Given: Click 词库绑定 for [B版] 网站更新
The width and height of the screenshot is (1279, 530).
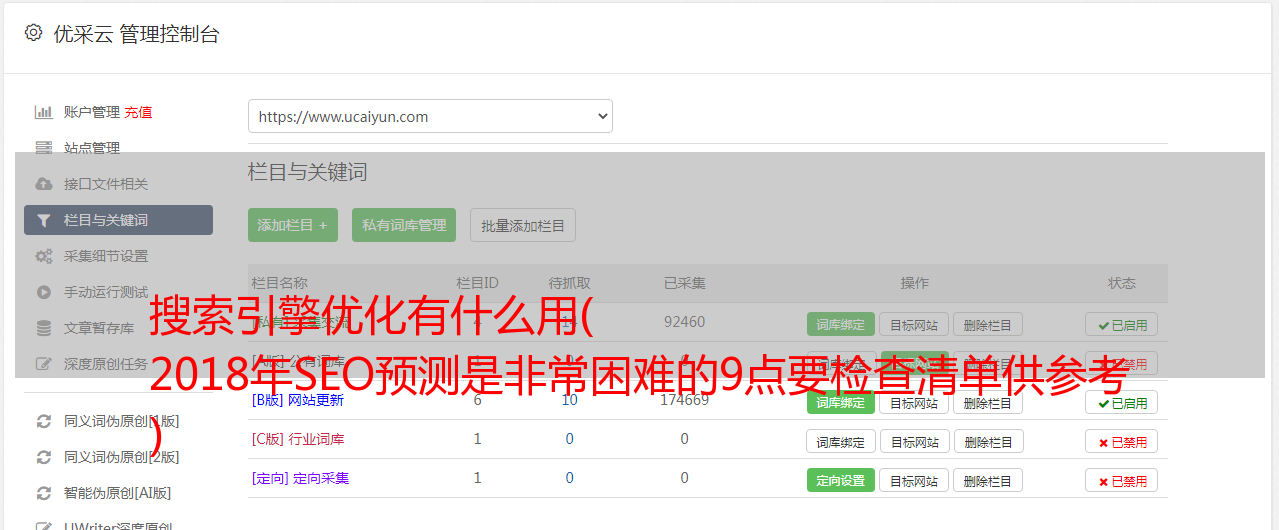Looking at the screenshot, I should tap(841, 402).
